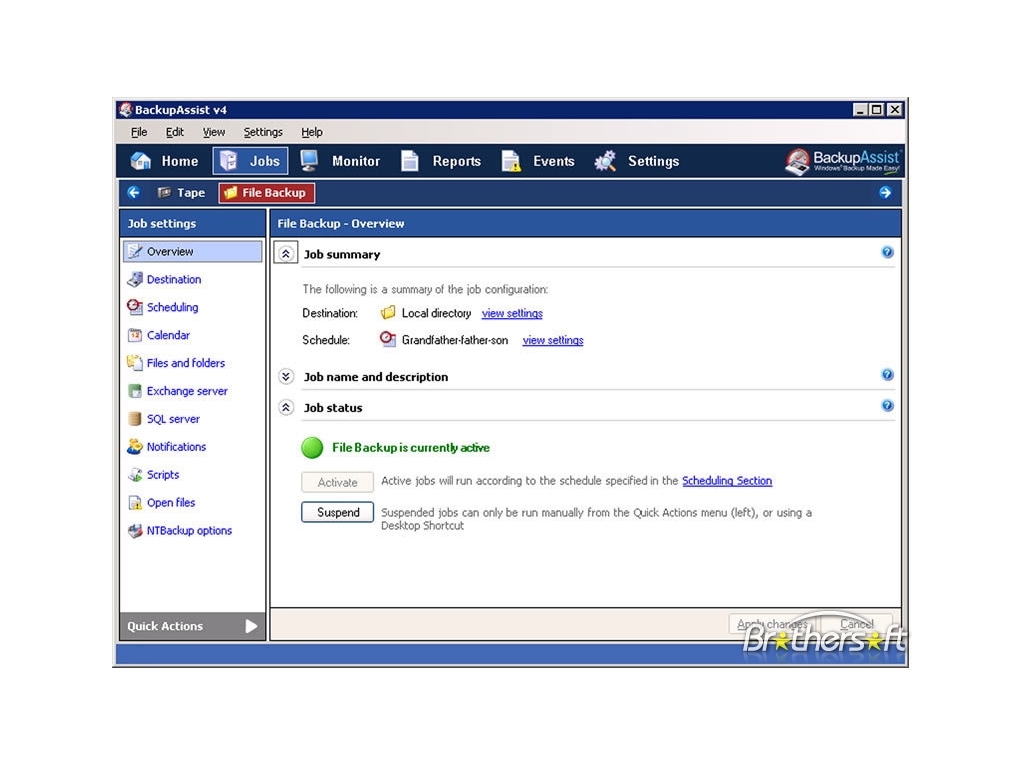Go forward with the right arrow icon

pos(885,192)
